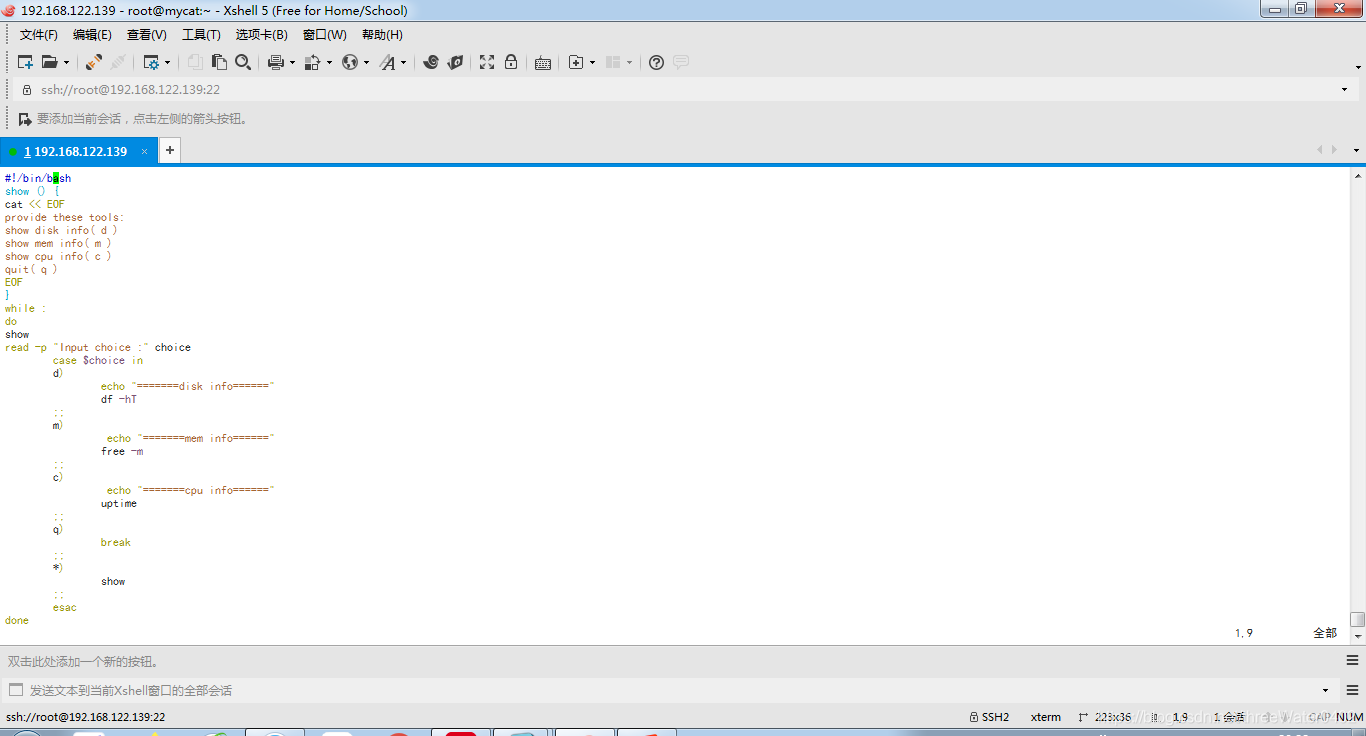
Task: Expand the Open folder dropdown arrow
Action: pos(65,62)
